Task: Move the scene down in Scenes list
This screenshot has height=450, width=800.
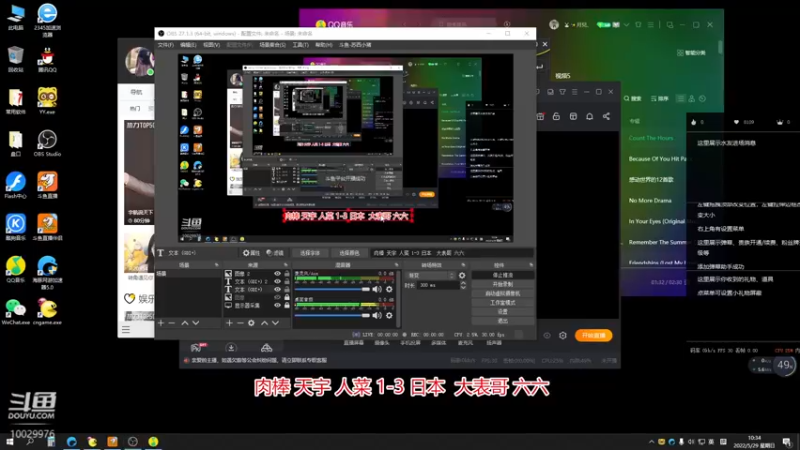Action: pos(196,323)
